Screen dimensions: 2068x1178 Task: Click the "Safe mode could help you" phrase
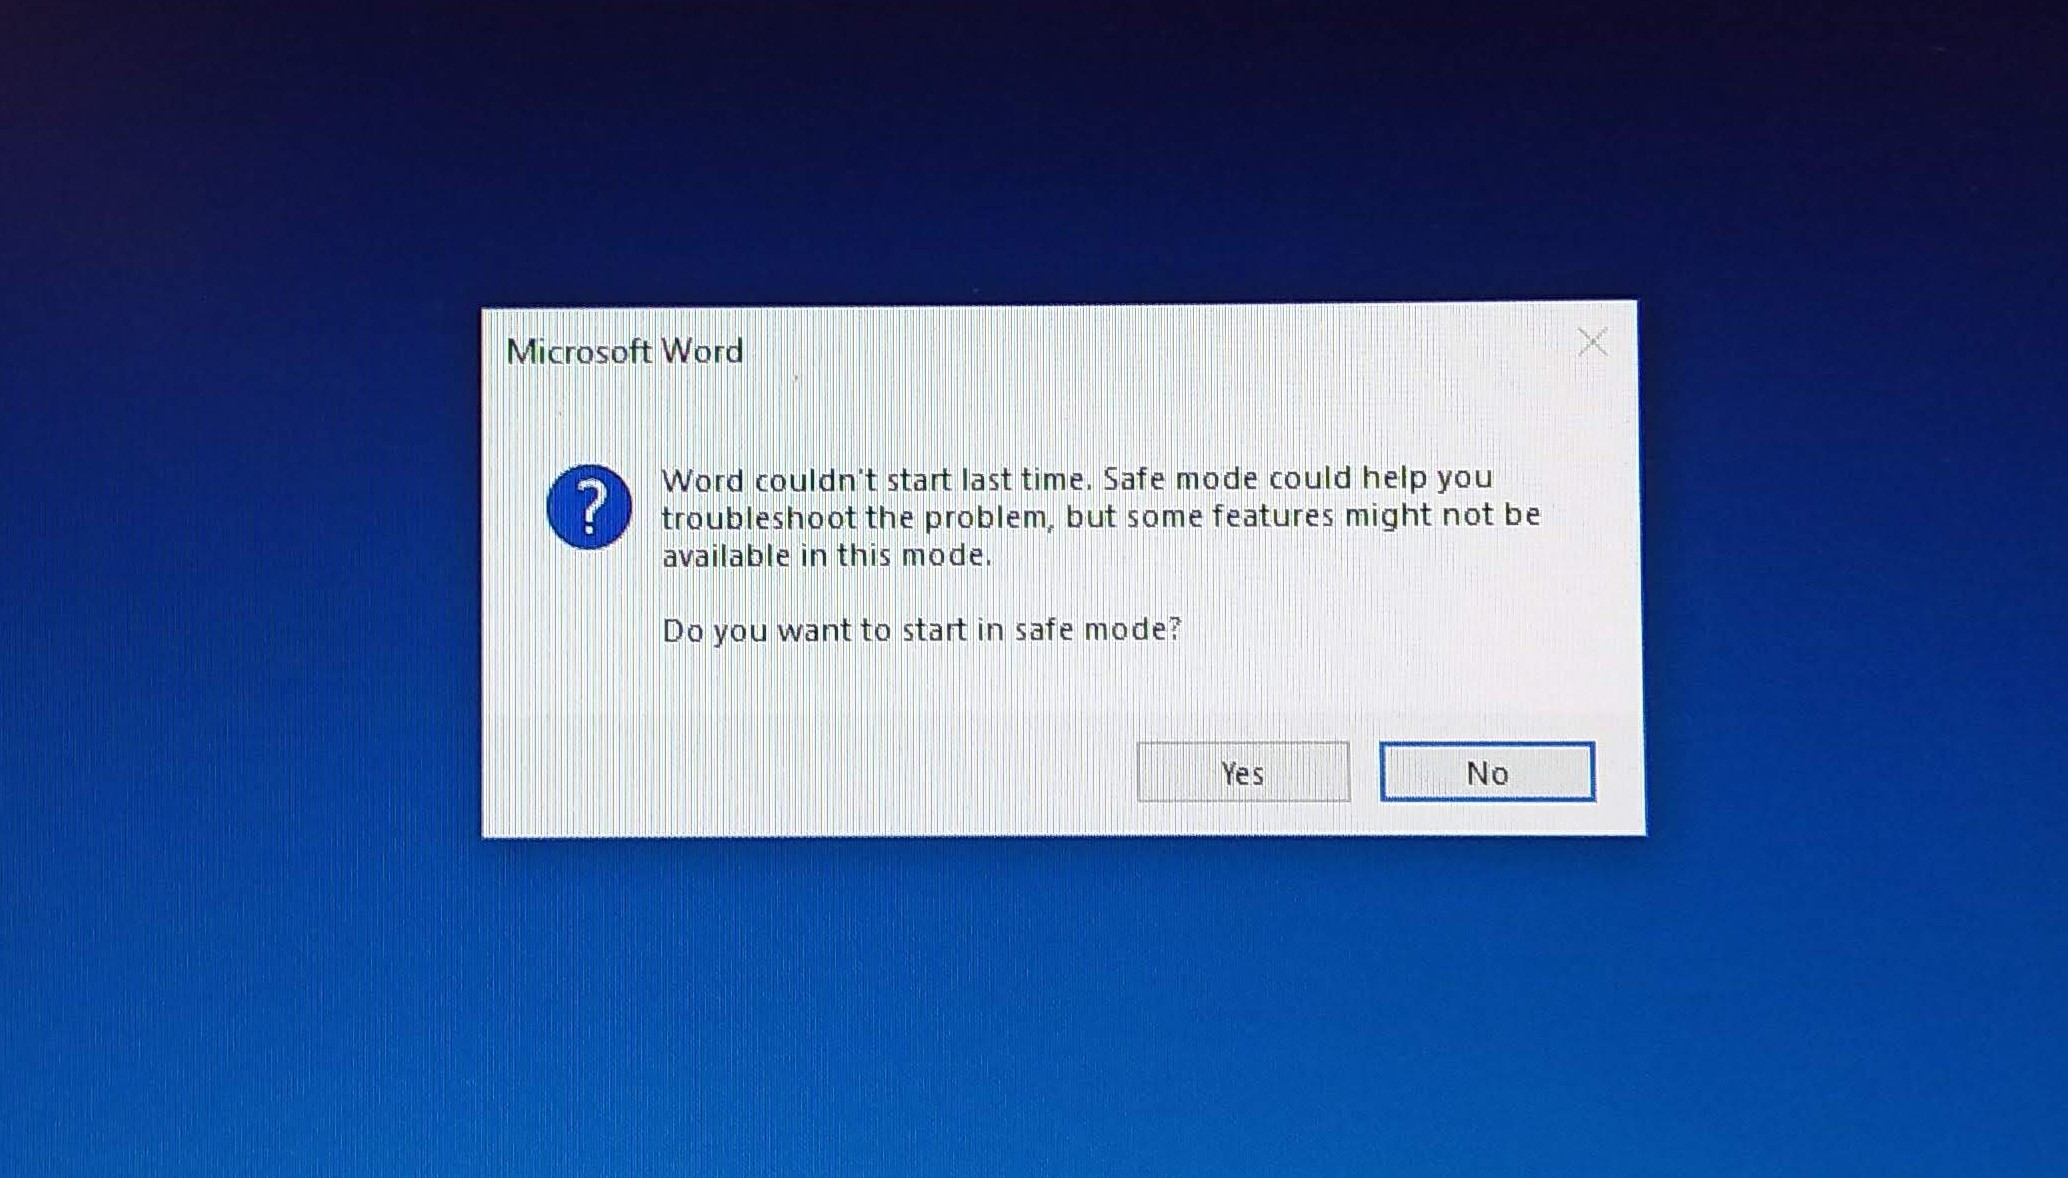click(x=1298, y=478)
